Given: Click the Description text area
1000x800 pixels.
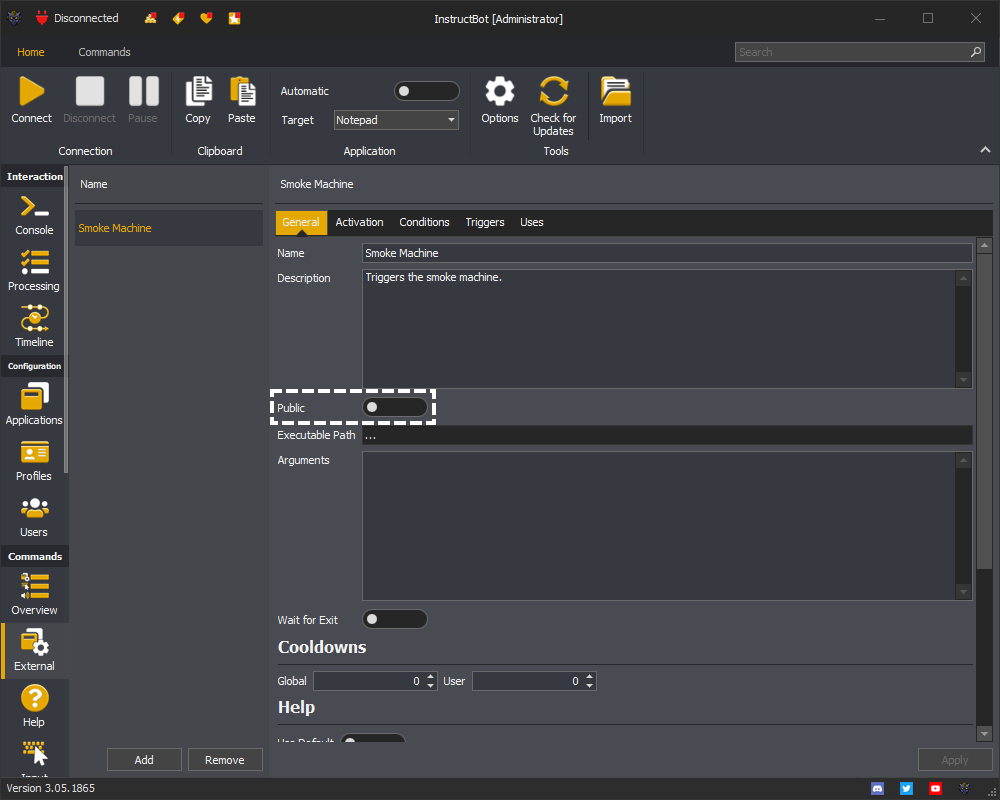Looking at the screenshot, I should click(x=659, y=329).
